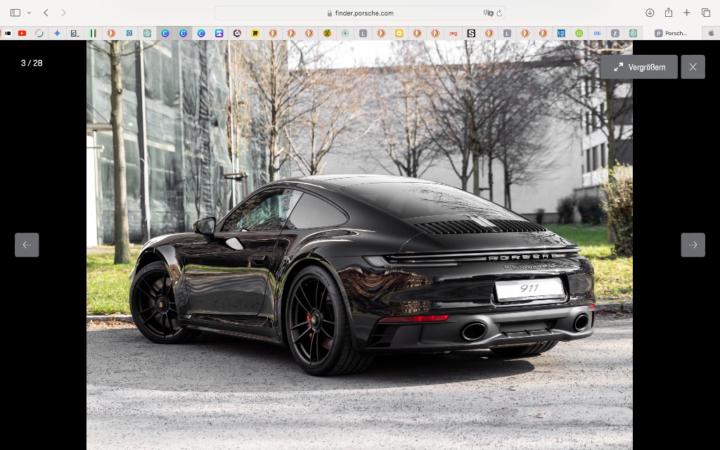This screenshot has height=450, width=720.
Task: Reload the current page
Action: 499,13
